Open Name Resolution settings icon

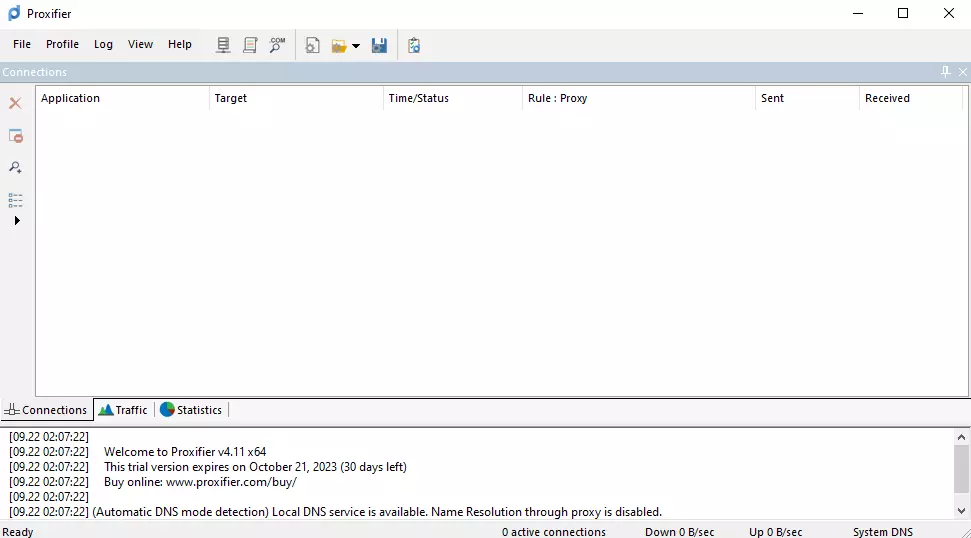(x=277, y=45)
